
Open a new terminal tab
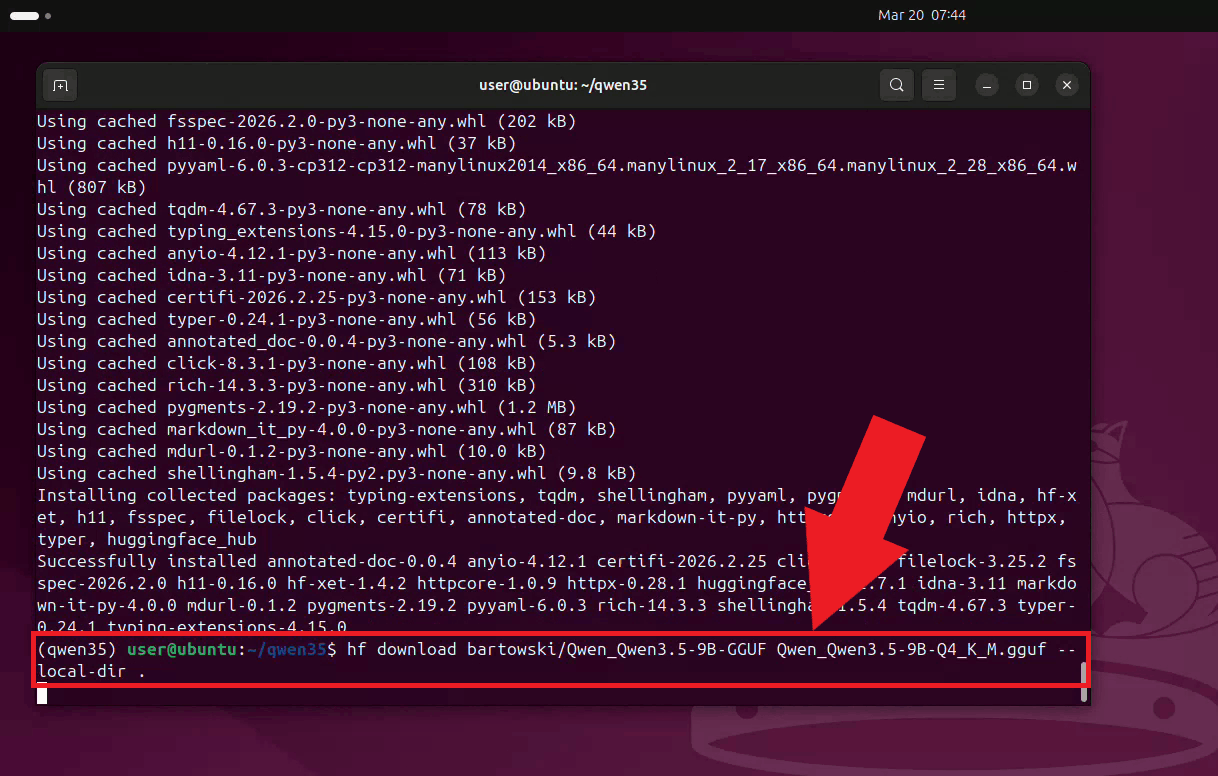tap(60, 85)
